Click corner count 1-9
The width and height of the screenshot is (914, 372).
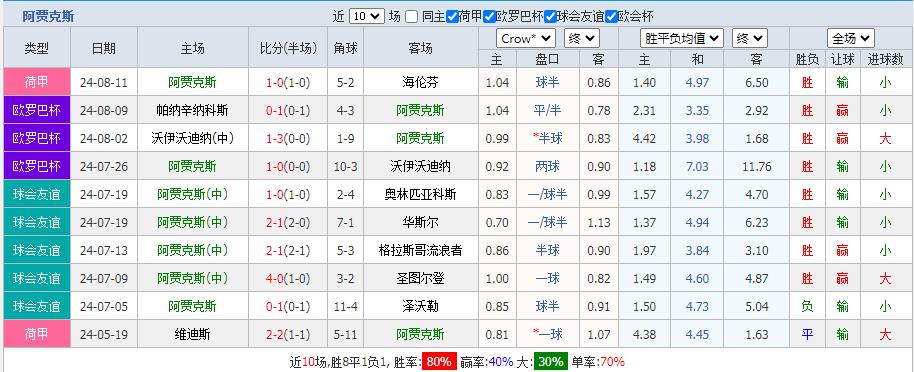point(346,138)
